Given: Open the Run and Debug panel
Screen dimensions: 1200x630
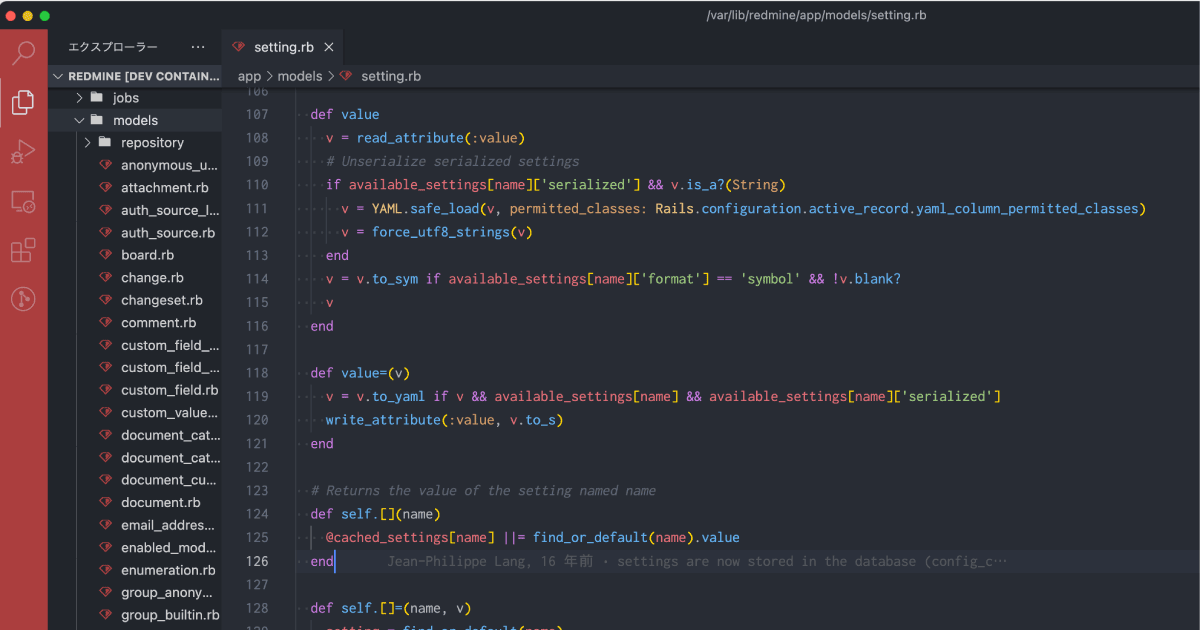Looking at the screenshot, I should point(23,151).
